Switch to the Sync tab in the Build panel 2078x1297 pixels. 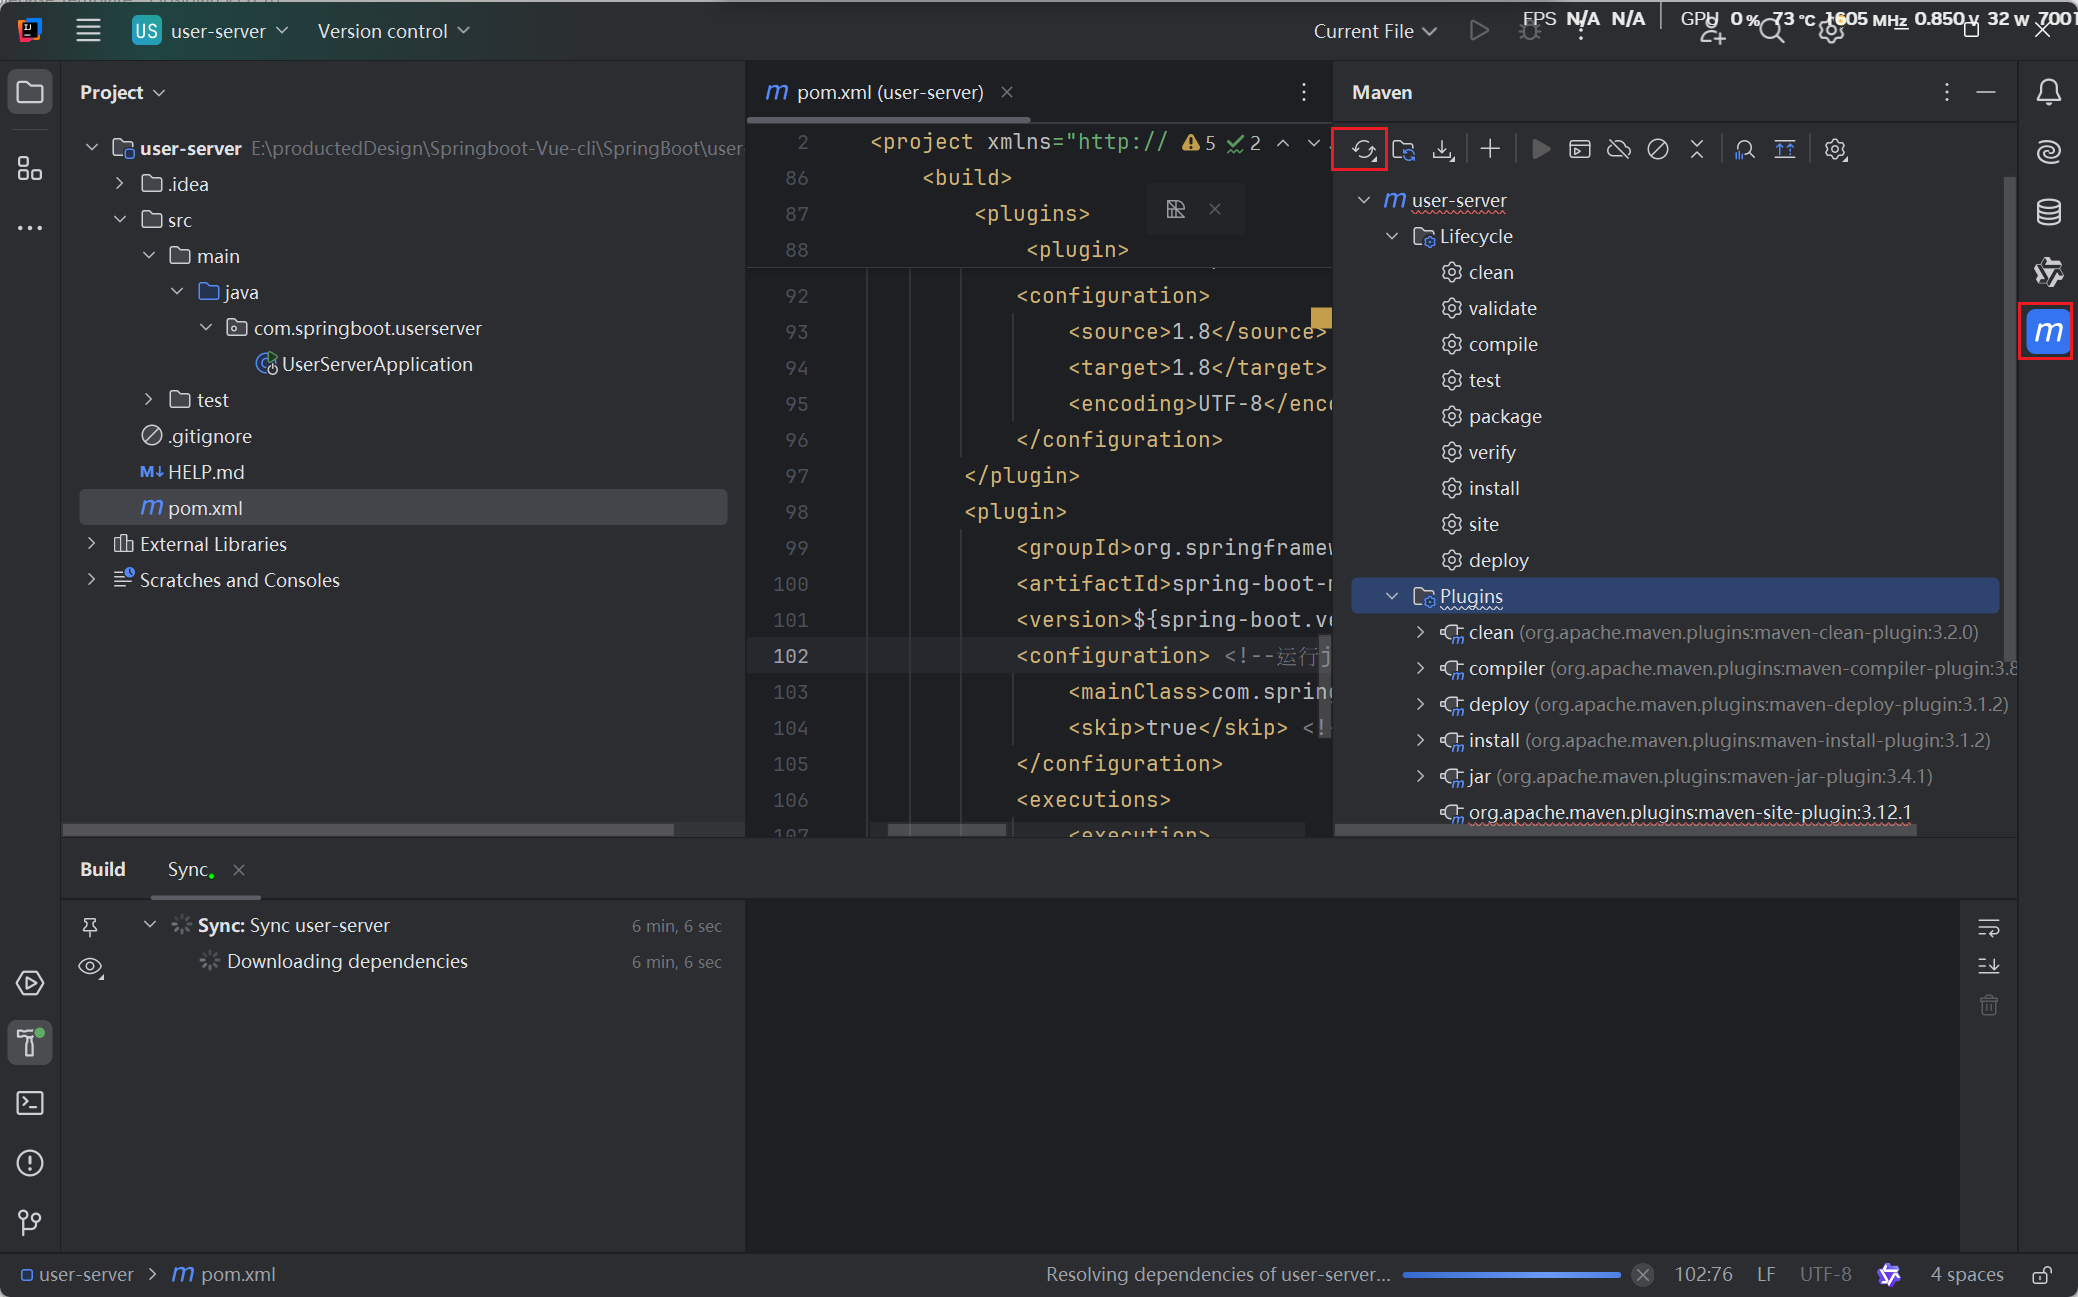pyautogui.click(x=188, y=870)
